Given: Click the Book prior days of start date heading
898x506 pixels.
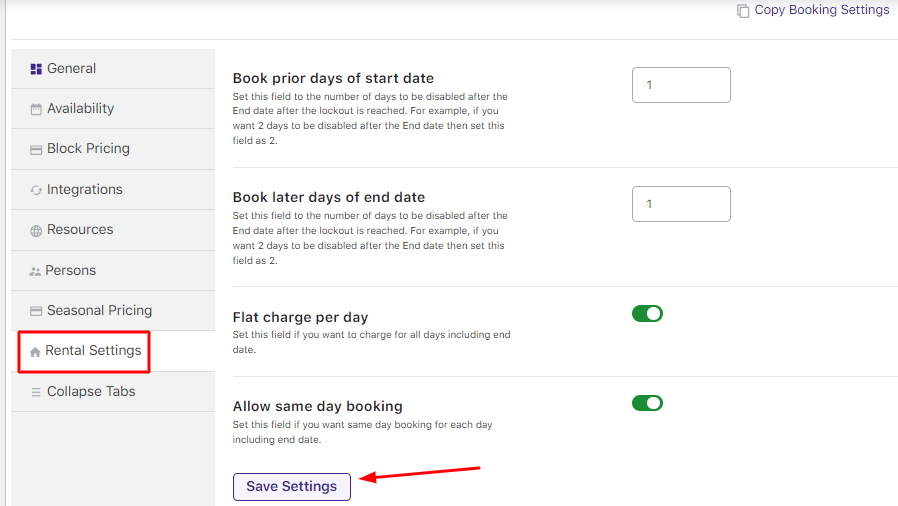Looking at the screenshot, I should coord(333,78).
